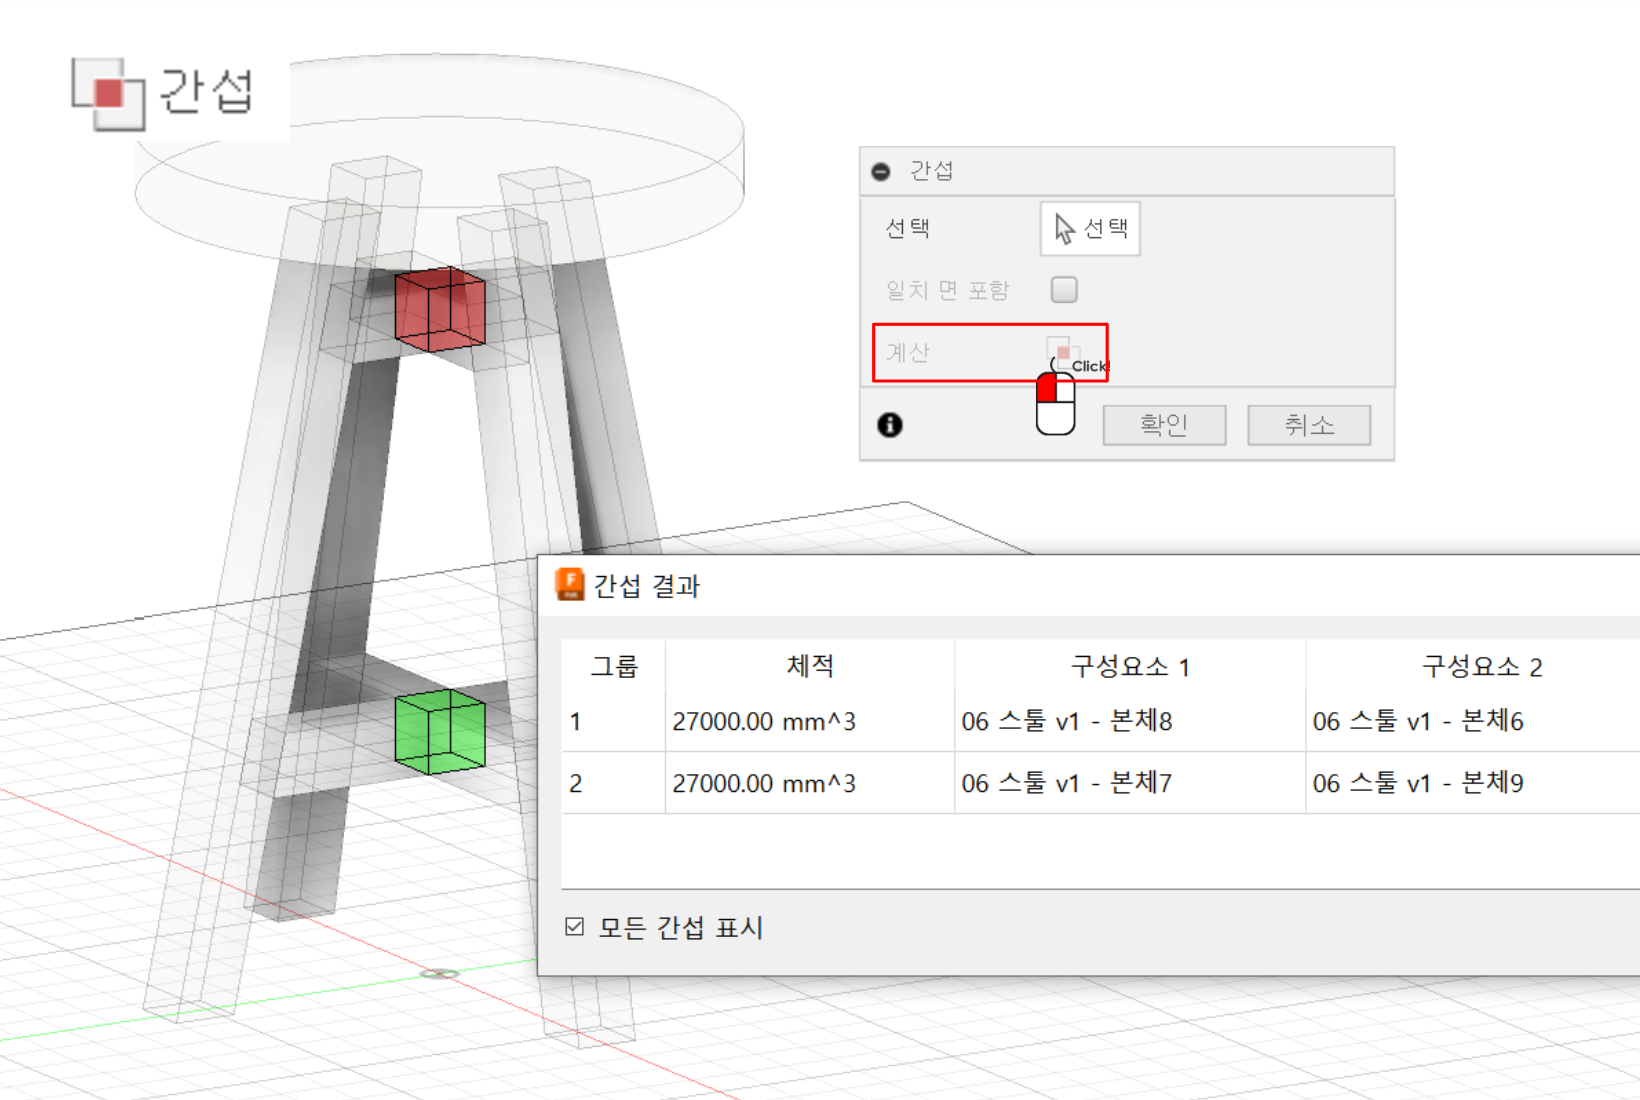This screenshot has height=1100, width=1640.
Task: Click the large 간섭 tool icon
Action: [109, 94]
